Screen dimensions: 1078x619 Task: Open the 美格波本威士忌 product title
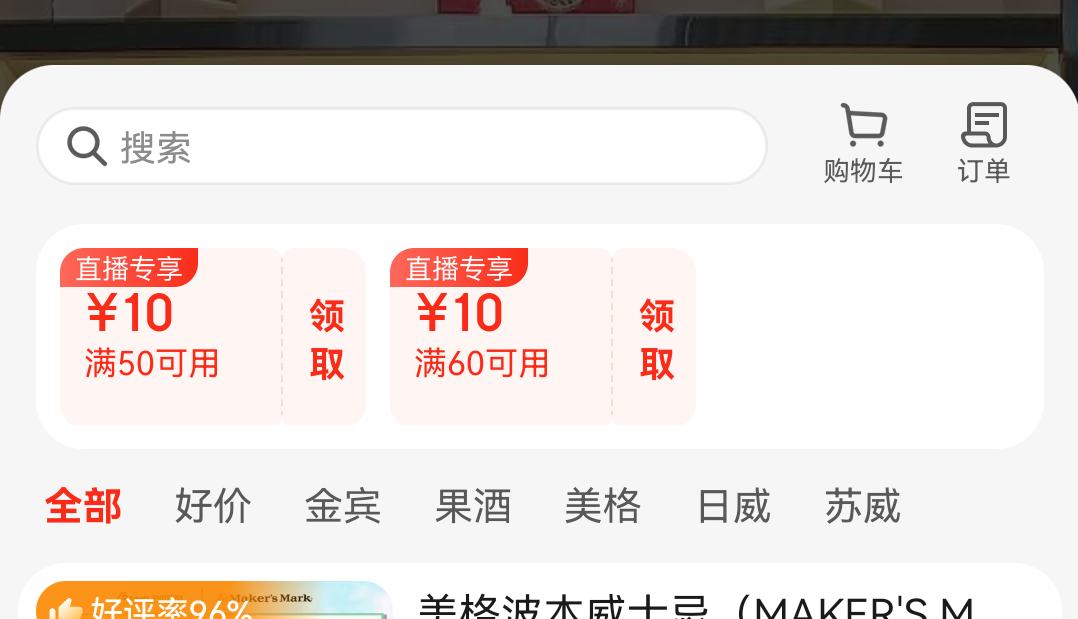[x=696, y=606]
